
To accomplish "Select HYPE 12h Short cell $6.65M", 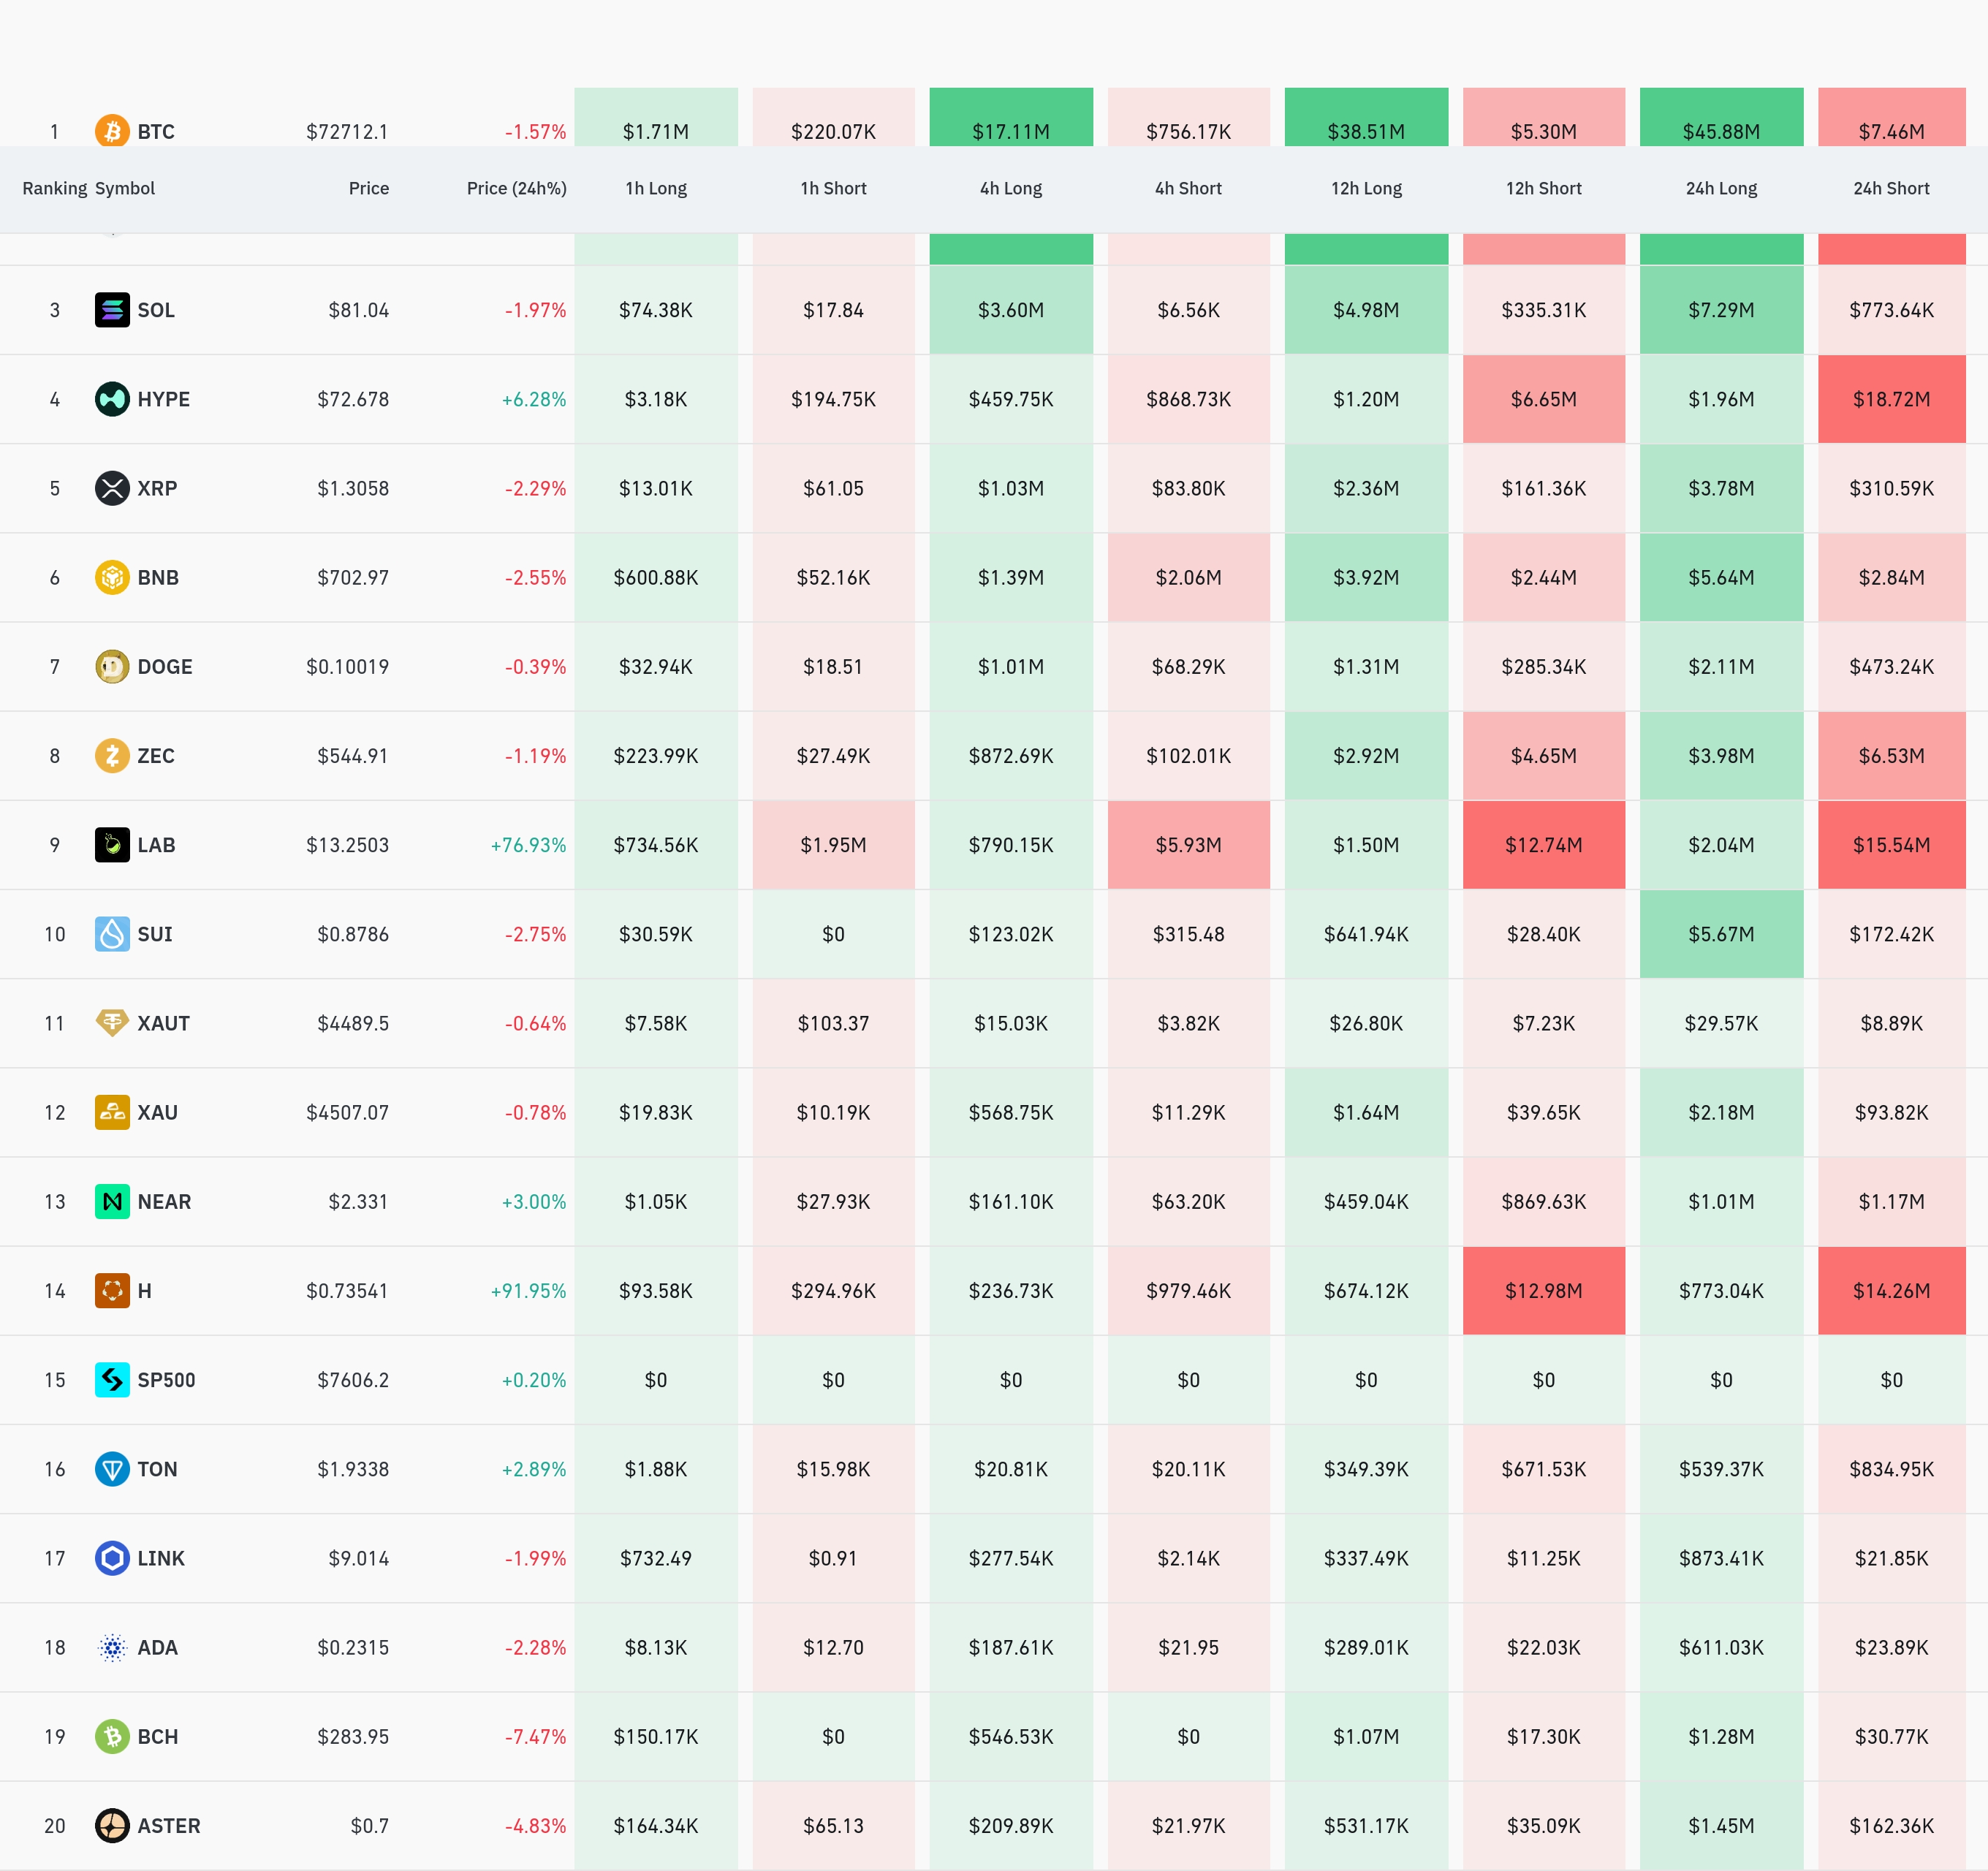I will point(1544,399).
